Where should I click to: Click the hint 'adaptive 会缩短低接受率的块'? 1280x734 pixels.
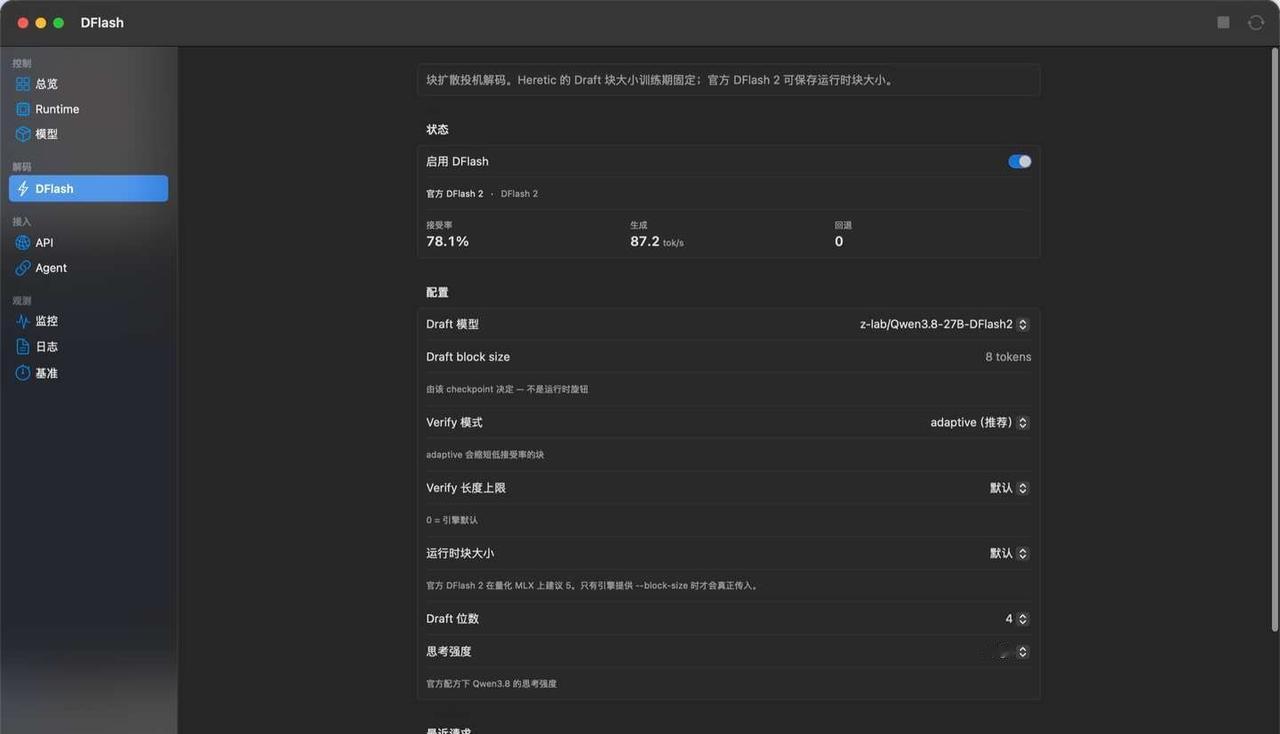pyautogui.click(x=485, y=455)
